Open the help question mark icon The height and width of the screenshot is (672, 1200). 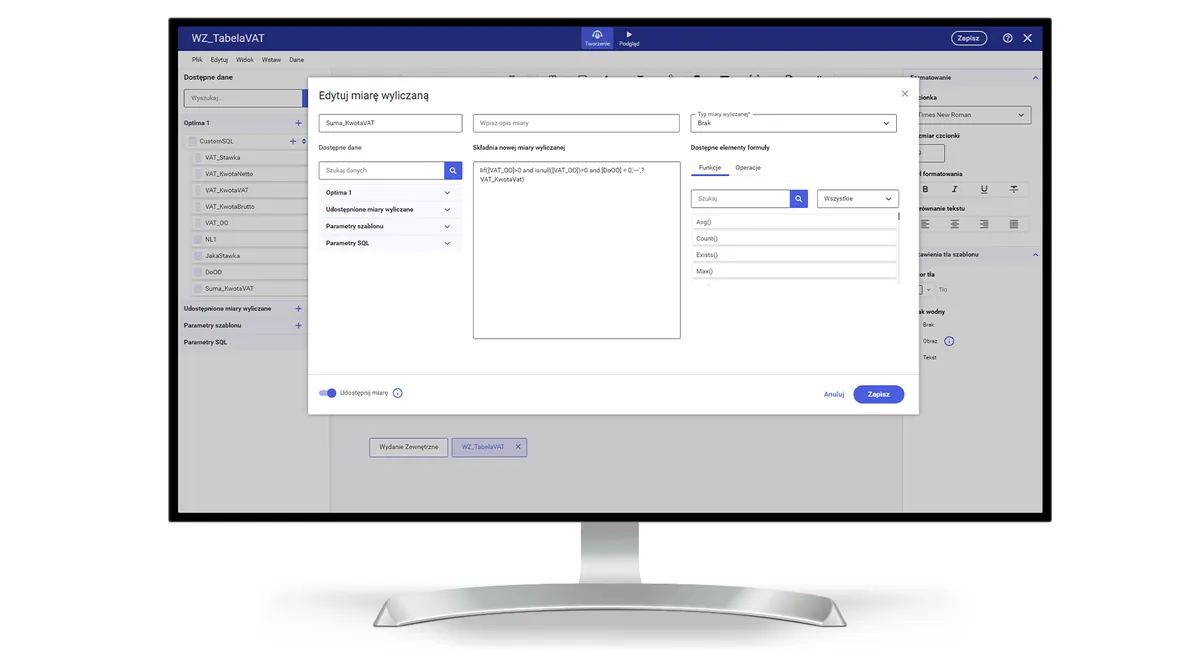pos(1007,38)
